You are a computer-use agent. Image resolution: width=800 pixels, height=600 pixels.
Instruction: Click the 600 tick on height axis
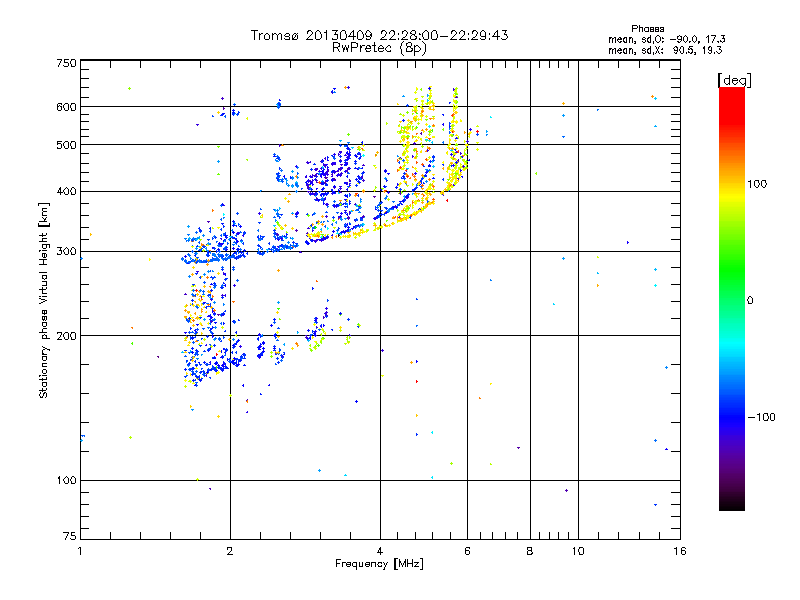(x=66, y=107)
